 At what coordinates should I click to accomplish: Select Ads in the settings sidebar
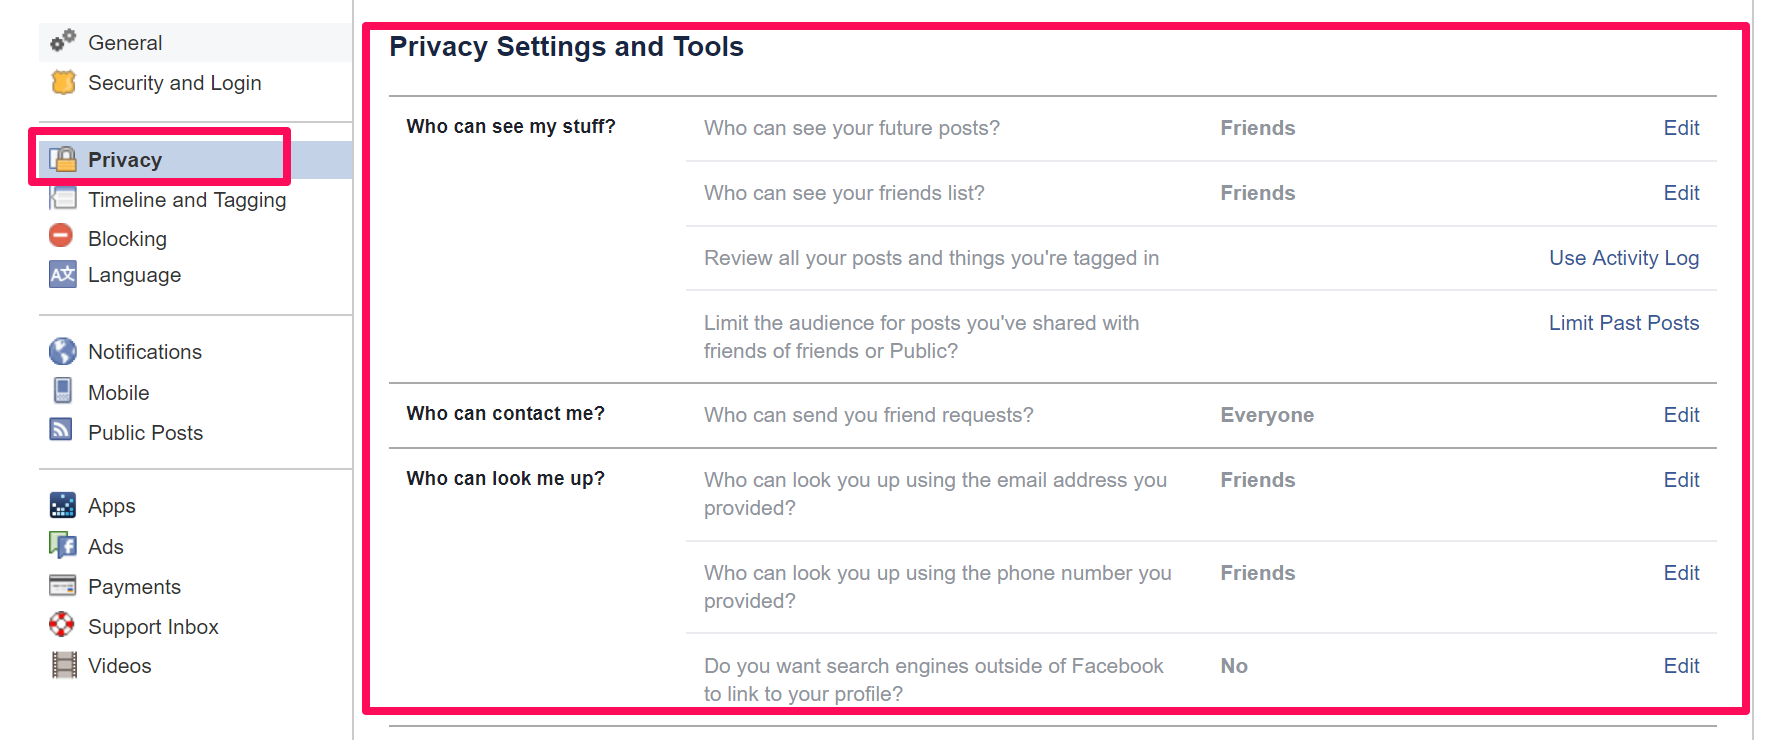[x=105, y=547]
